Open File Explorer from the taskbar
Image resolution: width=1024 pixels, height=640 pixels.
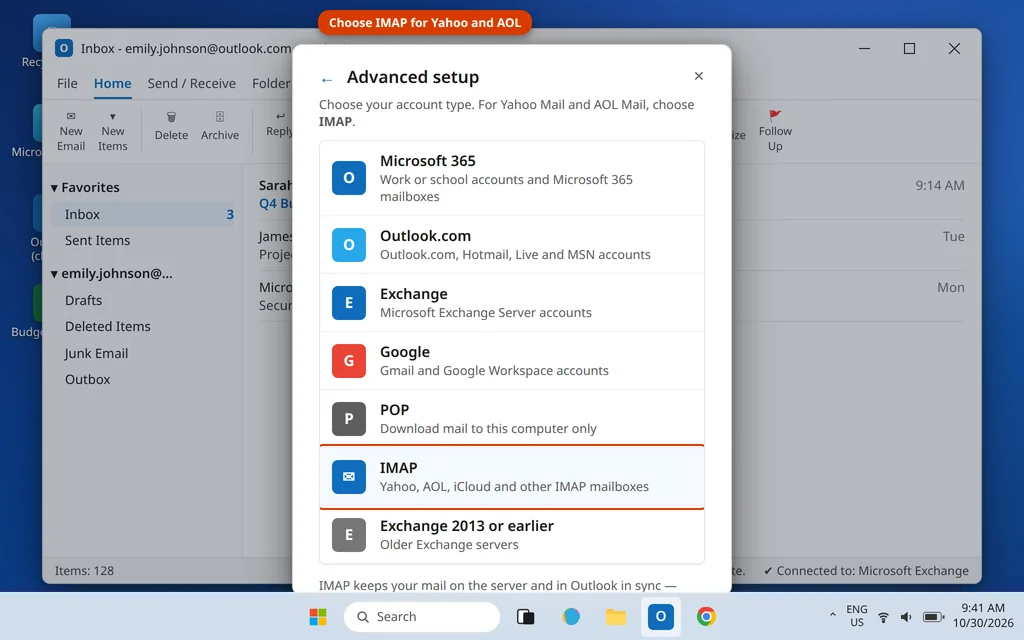tap(616, 616)
